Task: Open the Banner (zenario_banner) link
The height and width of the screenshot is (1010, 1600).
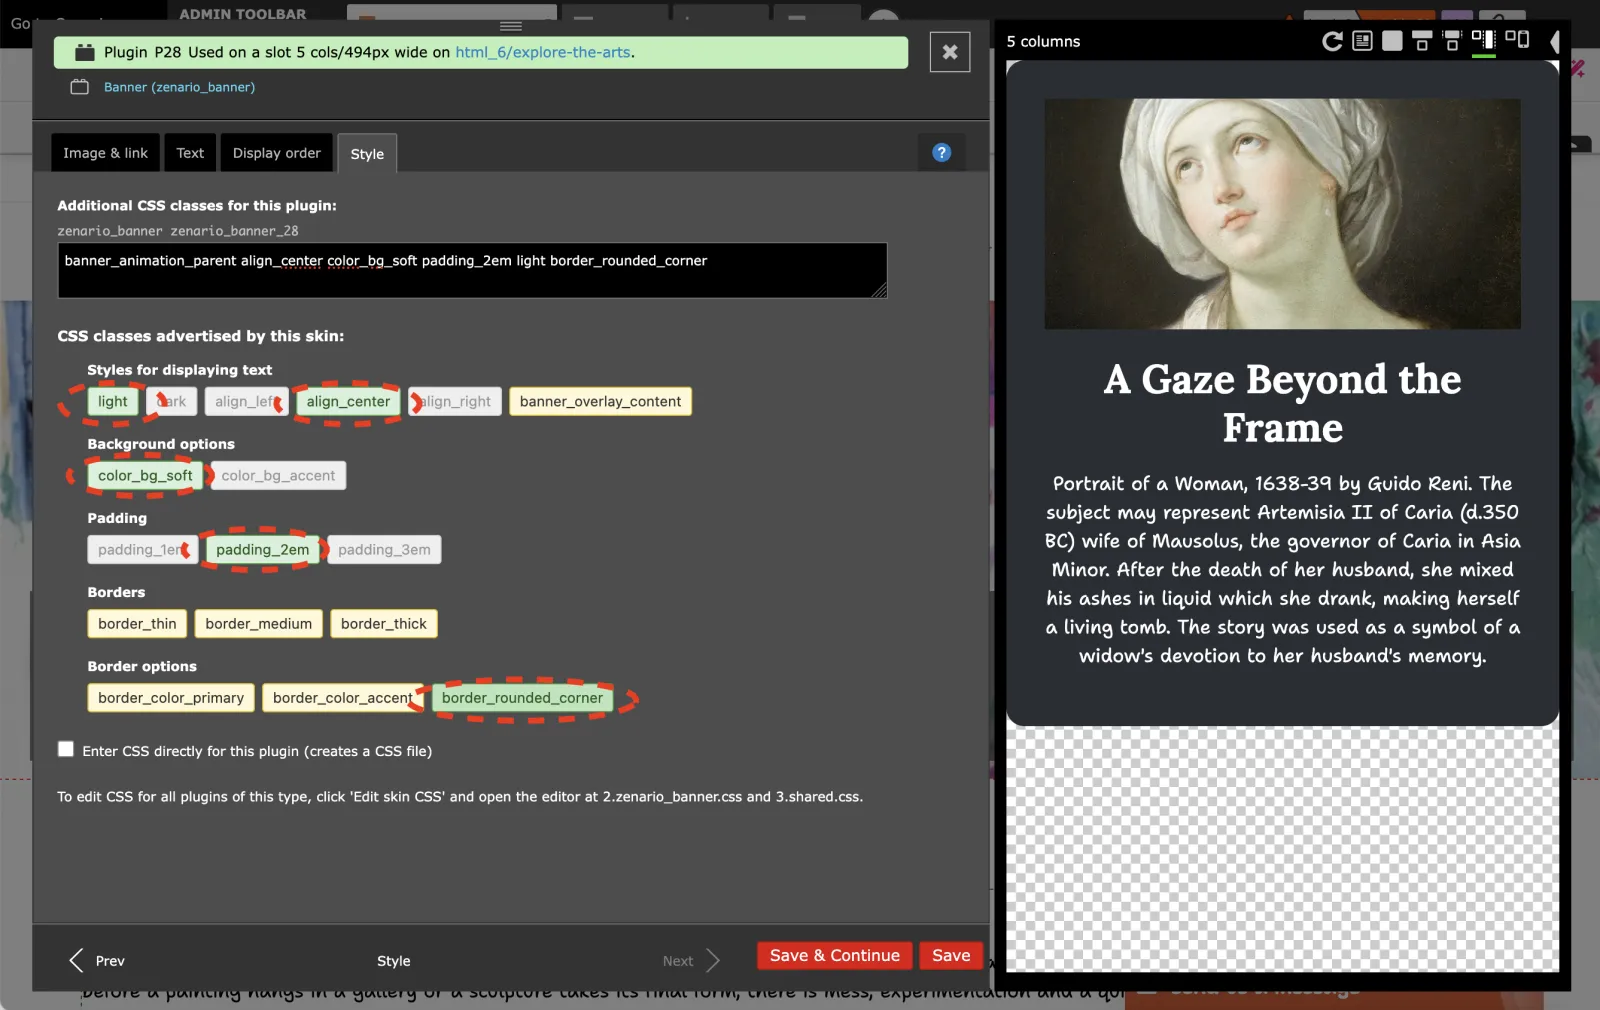Action: [x=179, y=87]
